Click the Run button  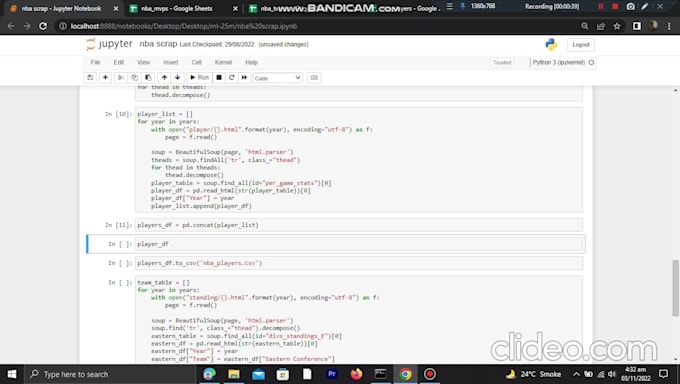(199, 78)
